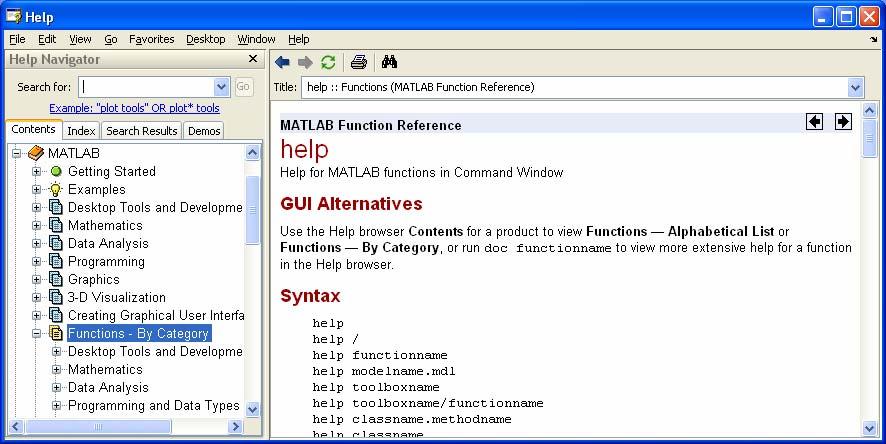Screen dimensions: 886x444
Task: Click the 'help toolboxname/functionname' syntax line
Action: tap(428, 403)
